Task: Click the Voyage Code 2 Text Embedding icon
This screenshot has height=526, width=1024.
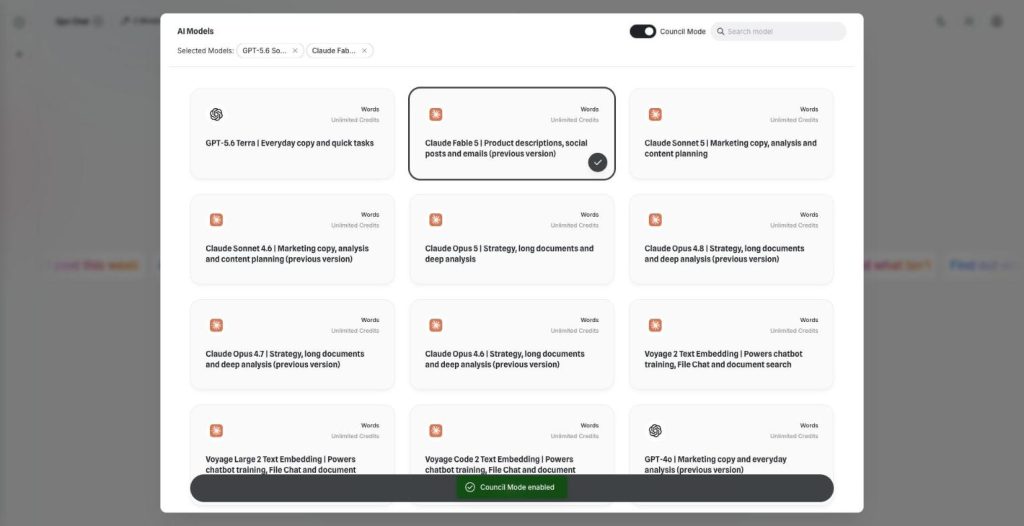Action: tap(436, 431)
